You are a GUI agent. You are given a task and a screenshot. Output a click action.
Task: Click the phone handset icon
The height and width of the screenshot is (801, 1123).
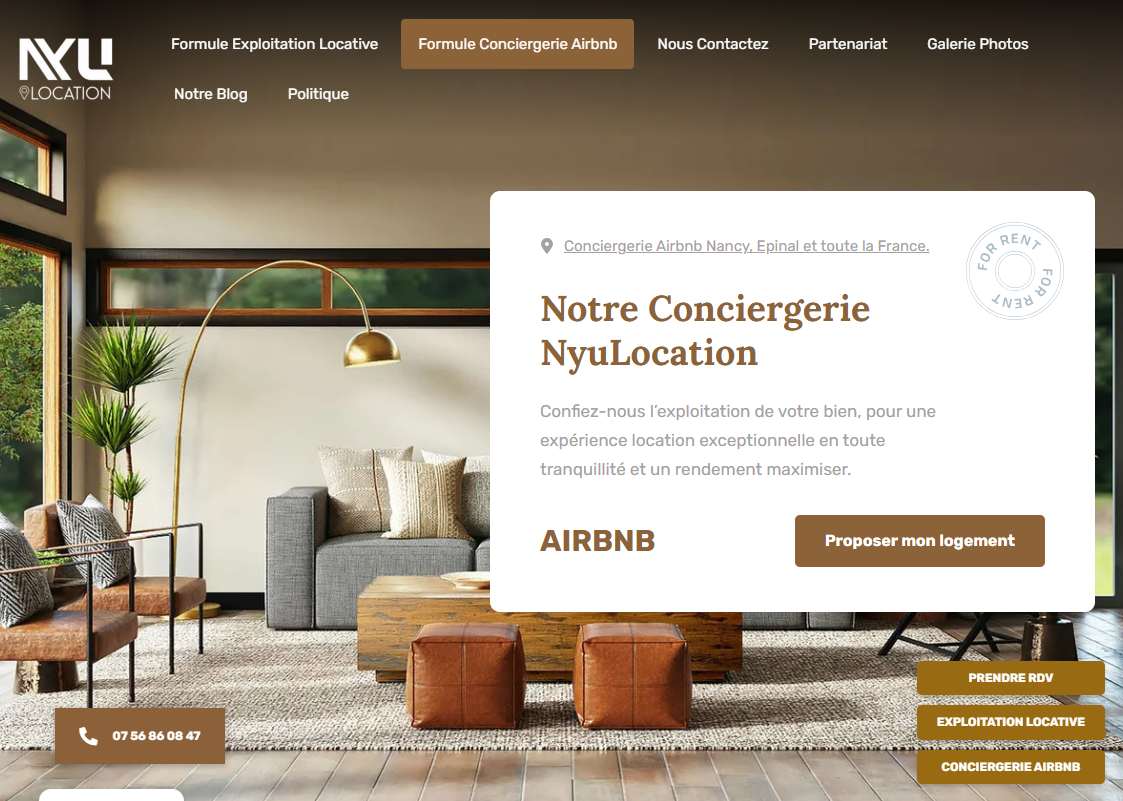(x=88, y=736)
